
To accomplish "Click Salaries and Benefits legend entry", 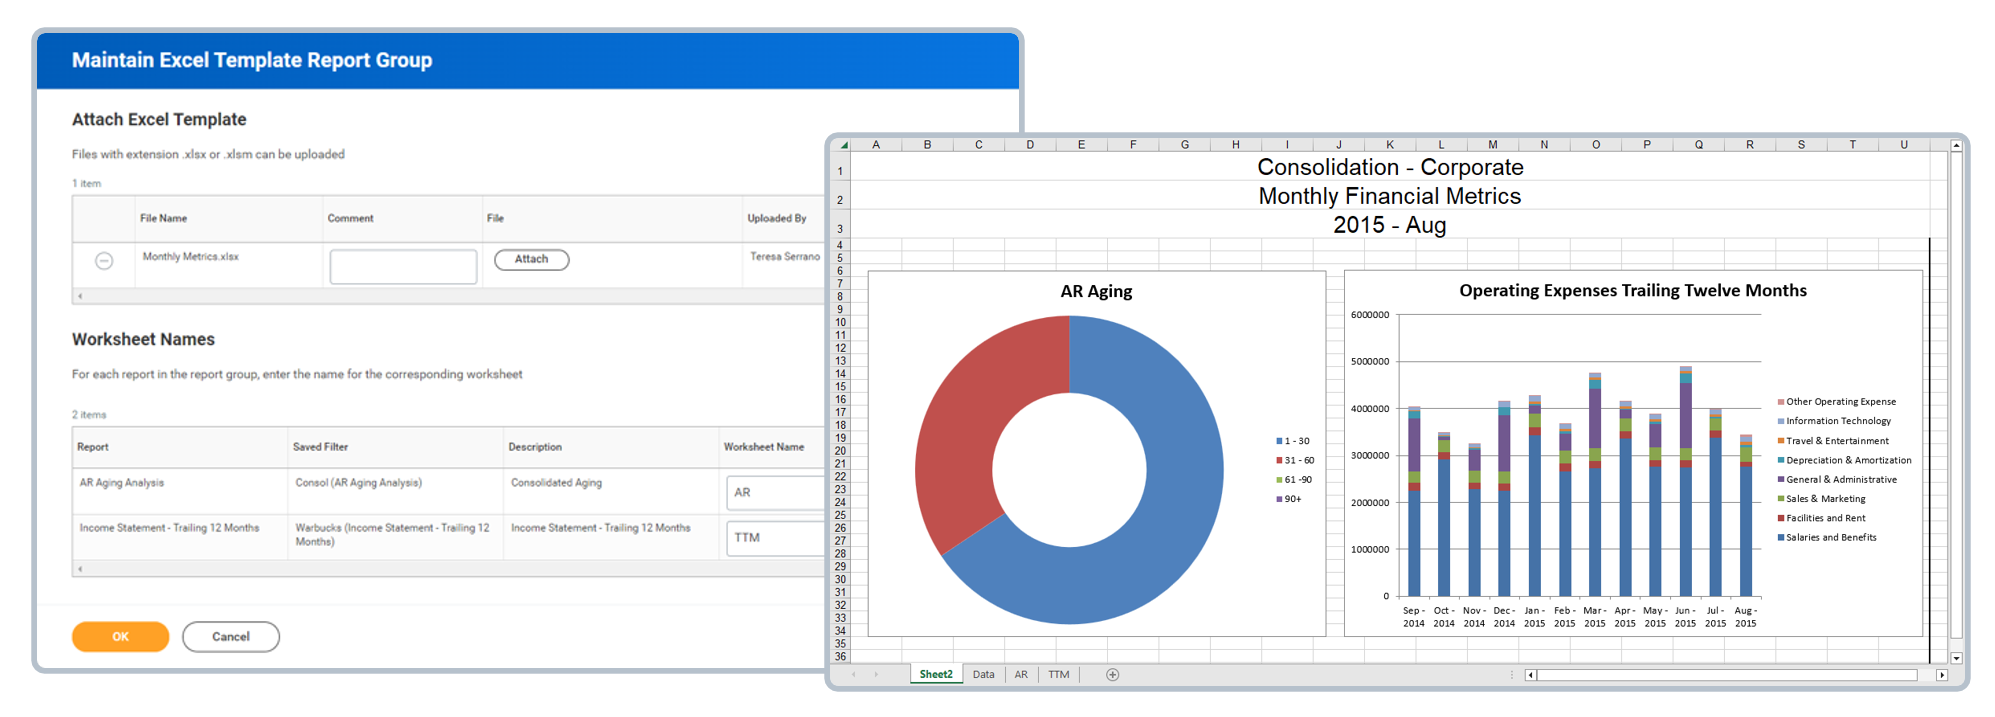I will click(x=1827, y=538).
